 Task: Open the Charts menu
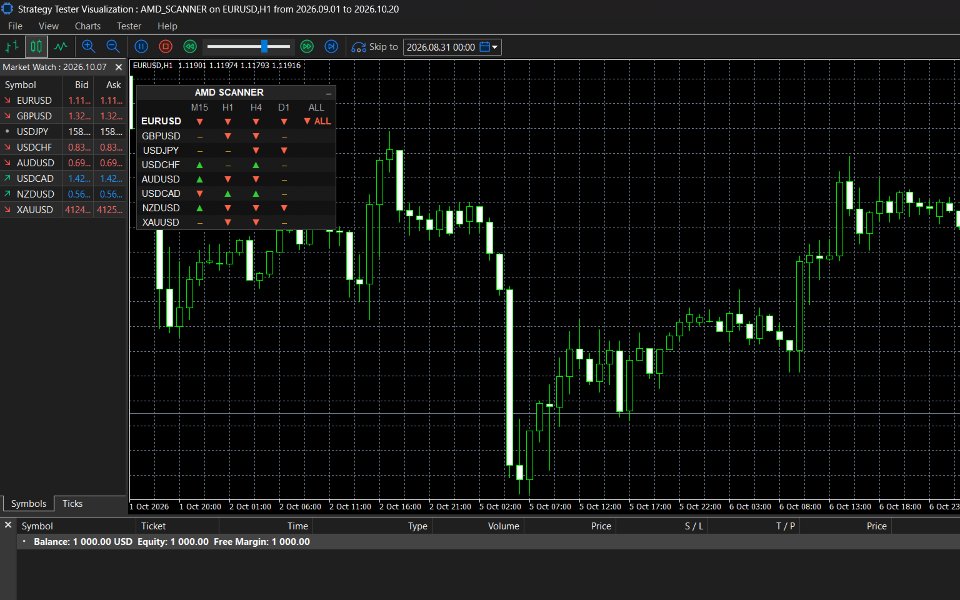point(88,26)
